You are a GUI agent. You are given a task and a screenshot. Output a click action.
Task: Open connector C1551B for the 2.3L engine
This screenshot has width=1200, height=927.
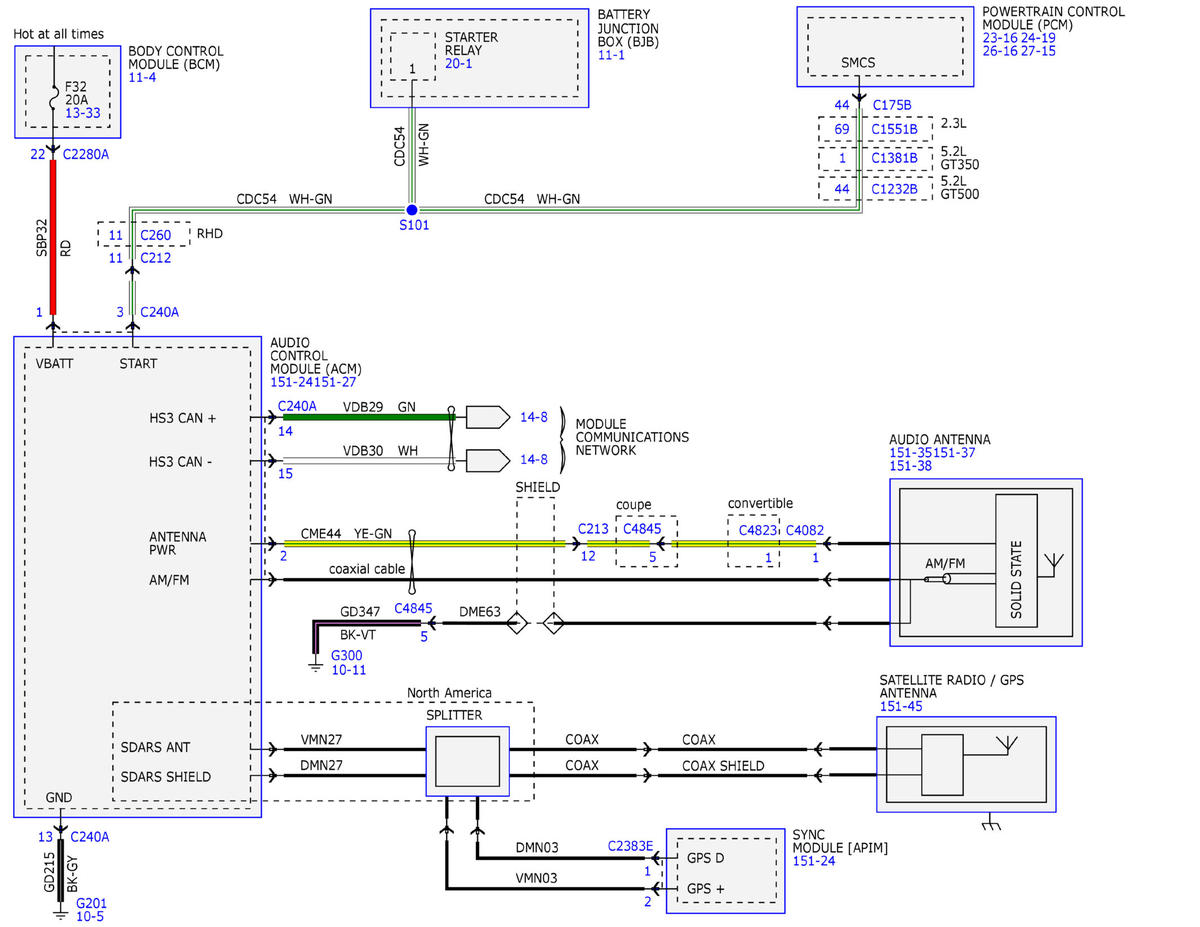pyautogui.click(x=895, y=131)
